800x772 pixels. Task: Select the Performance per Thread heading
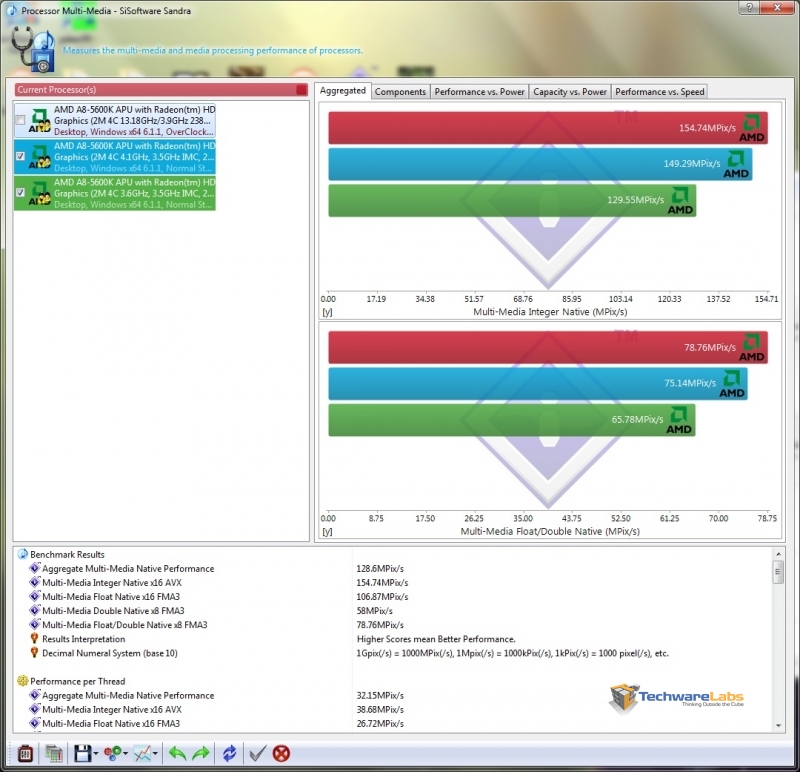pos(78,681)
